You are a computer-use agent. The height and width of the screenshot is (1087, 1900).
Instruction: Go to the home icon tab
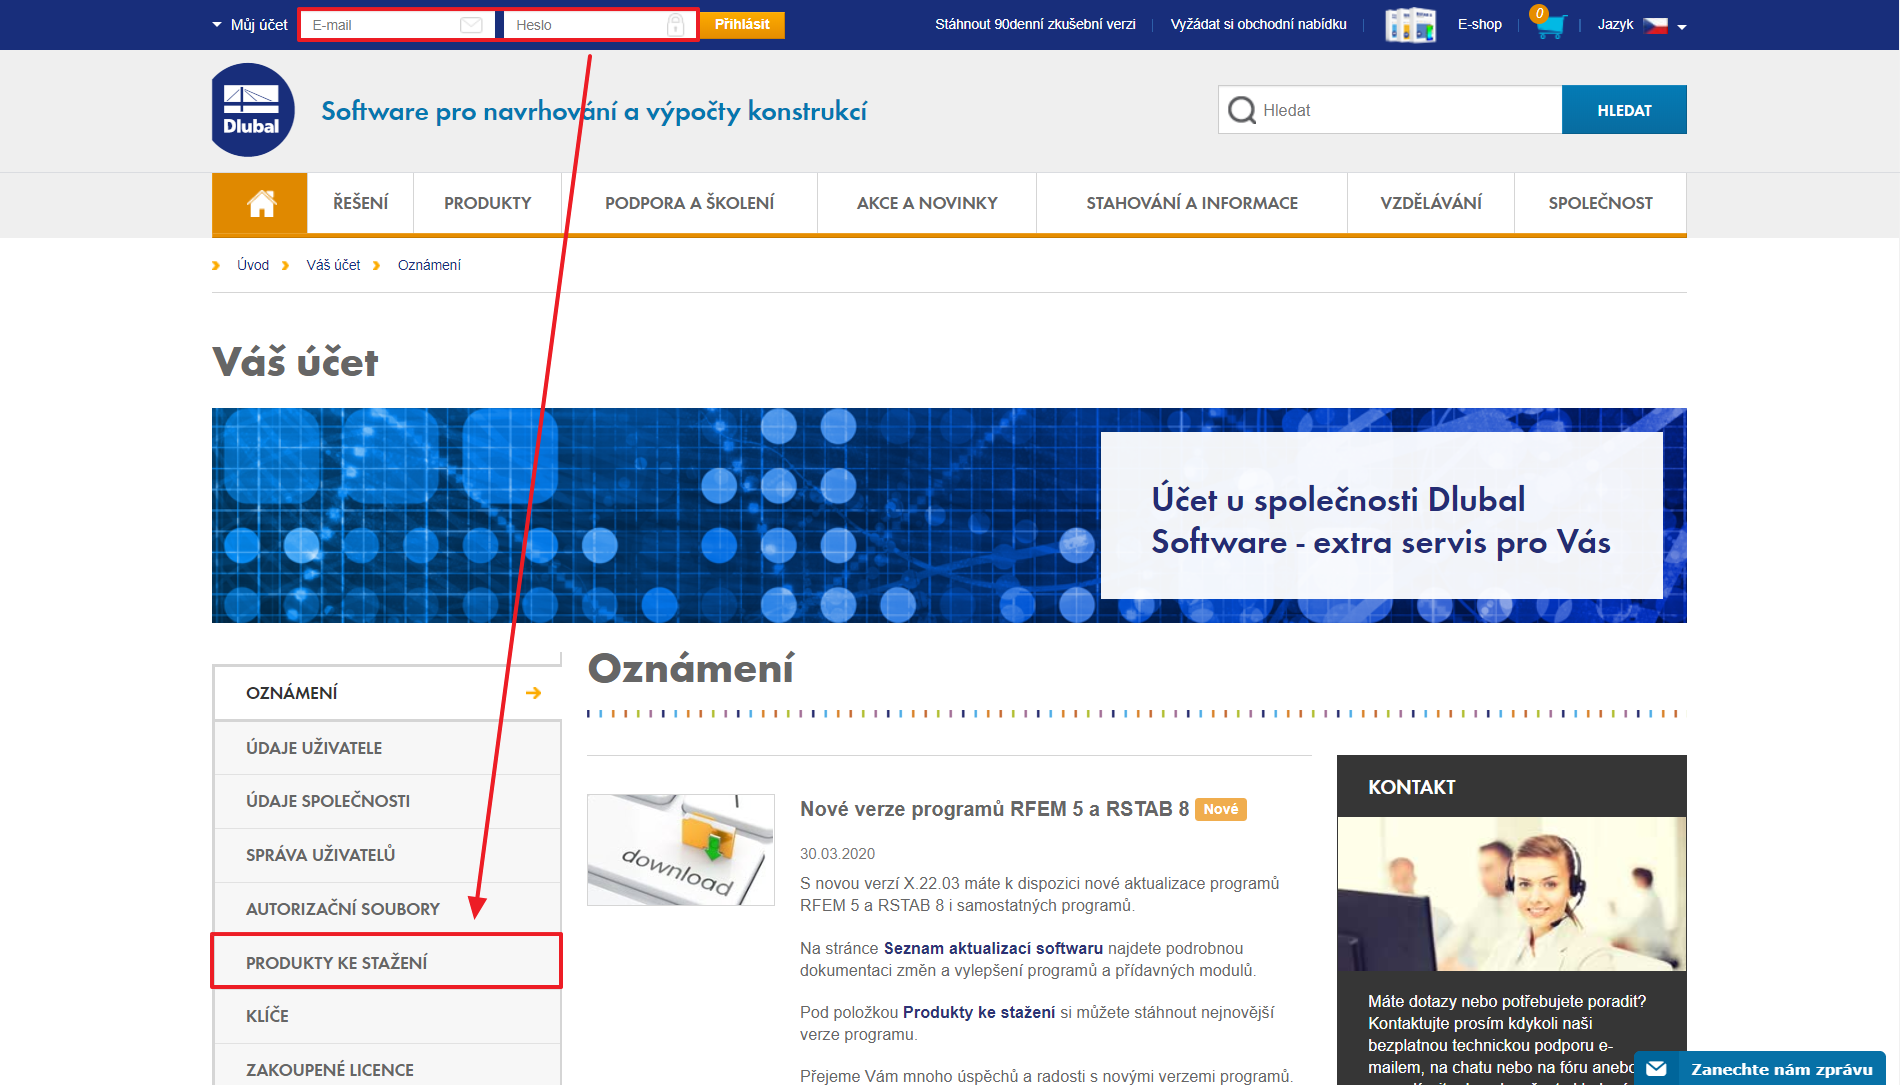coord(260,203)
